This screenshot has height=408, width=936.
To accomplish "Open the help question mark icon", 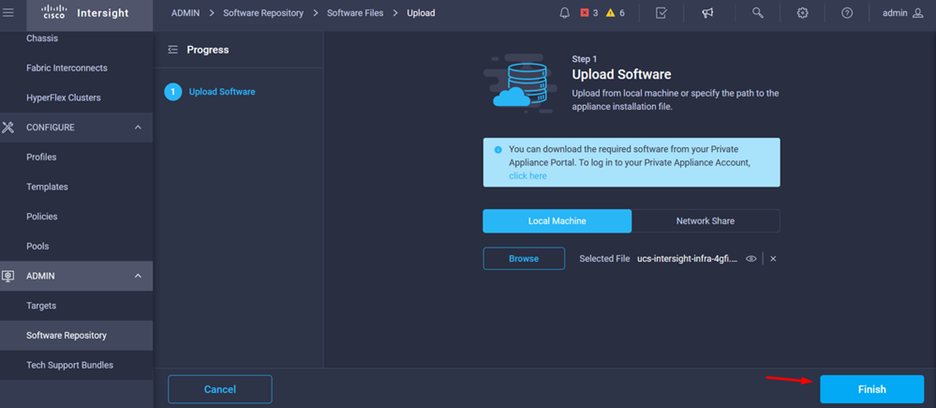I will [x=847, y=13].
